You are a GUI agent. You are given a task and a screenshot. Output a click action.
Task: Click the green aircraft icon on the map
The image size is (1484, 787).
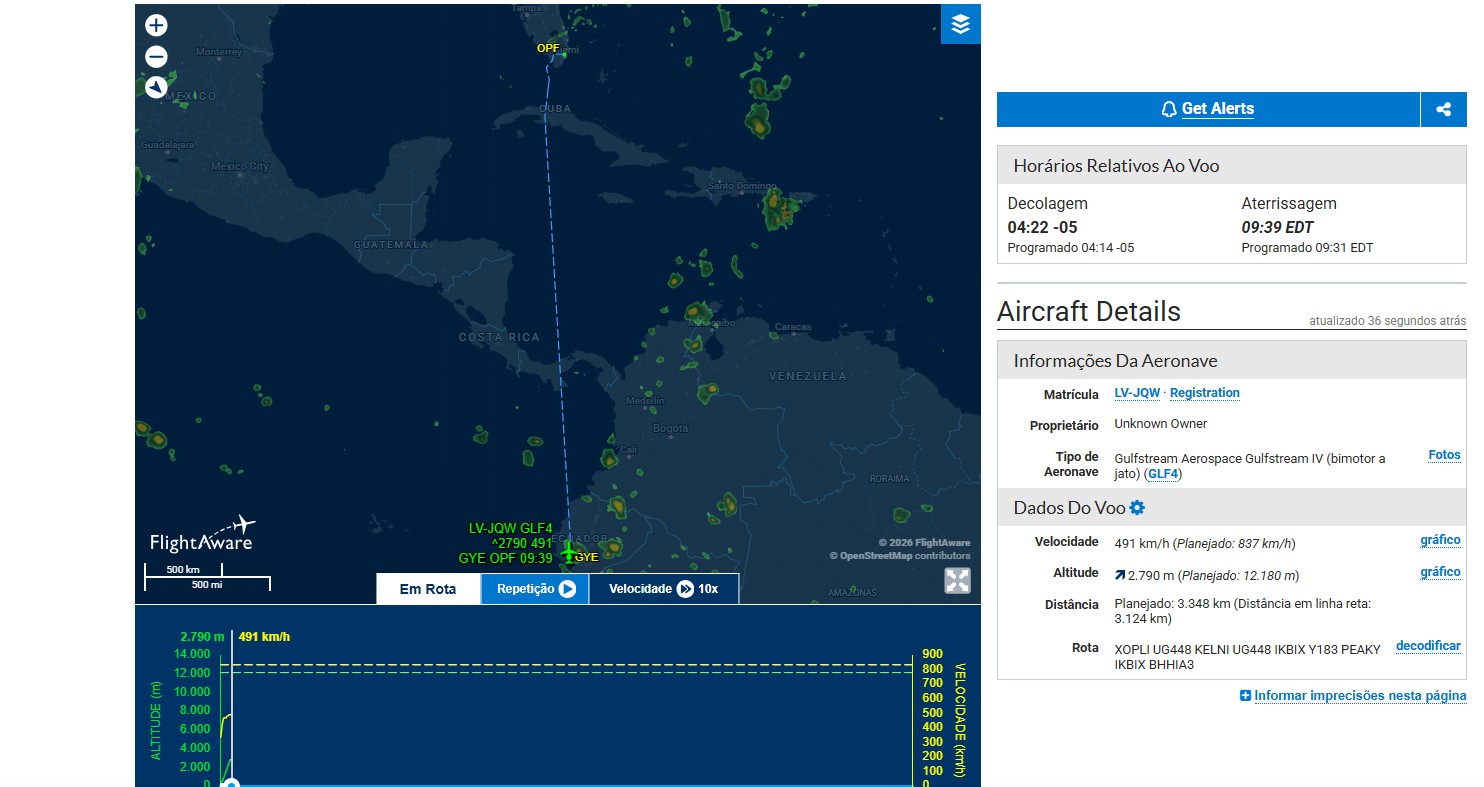pos(569,551)
